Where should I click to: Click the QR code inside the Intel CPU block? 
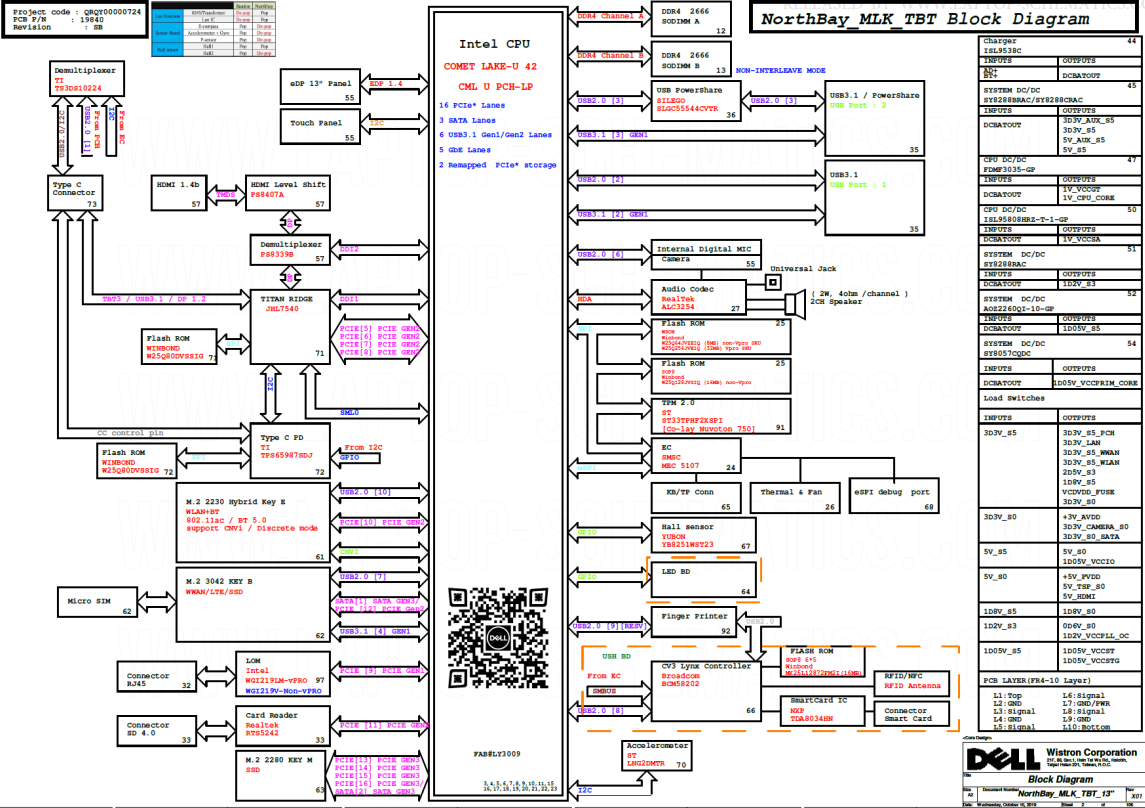[498, 637]
